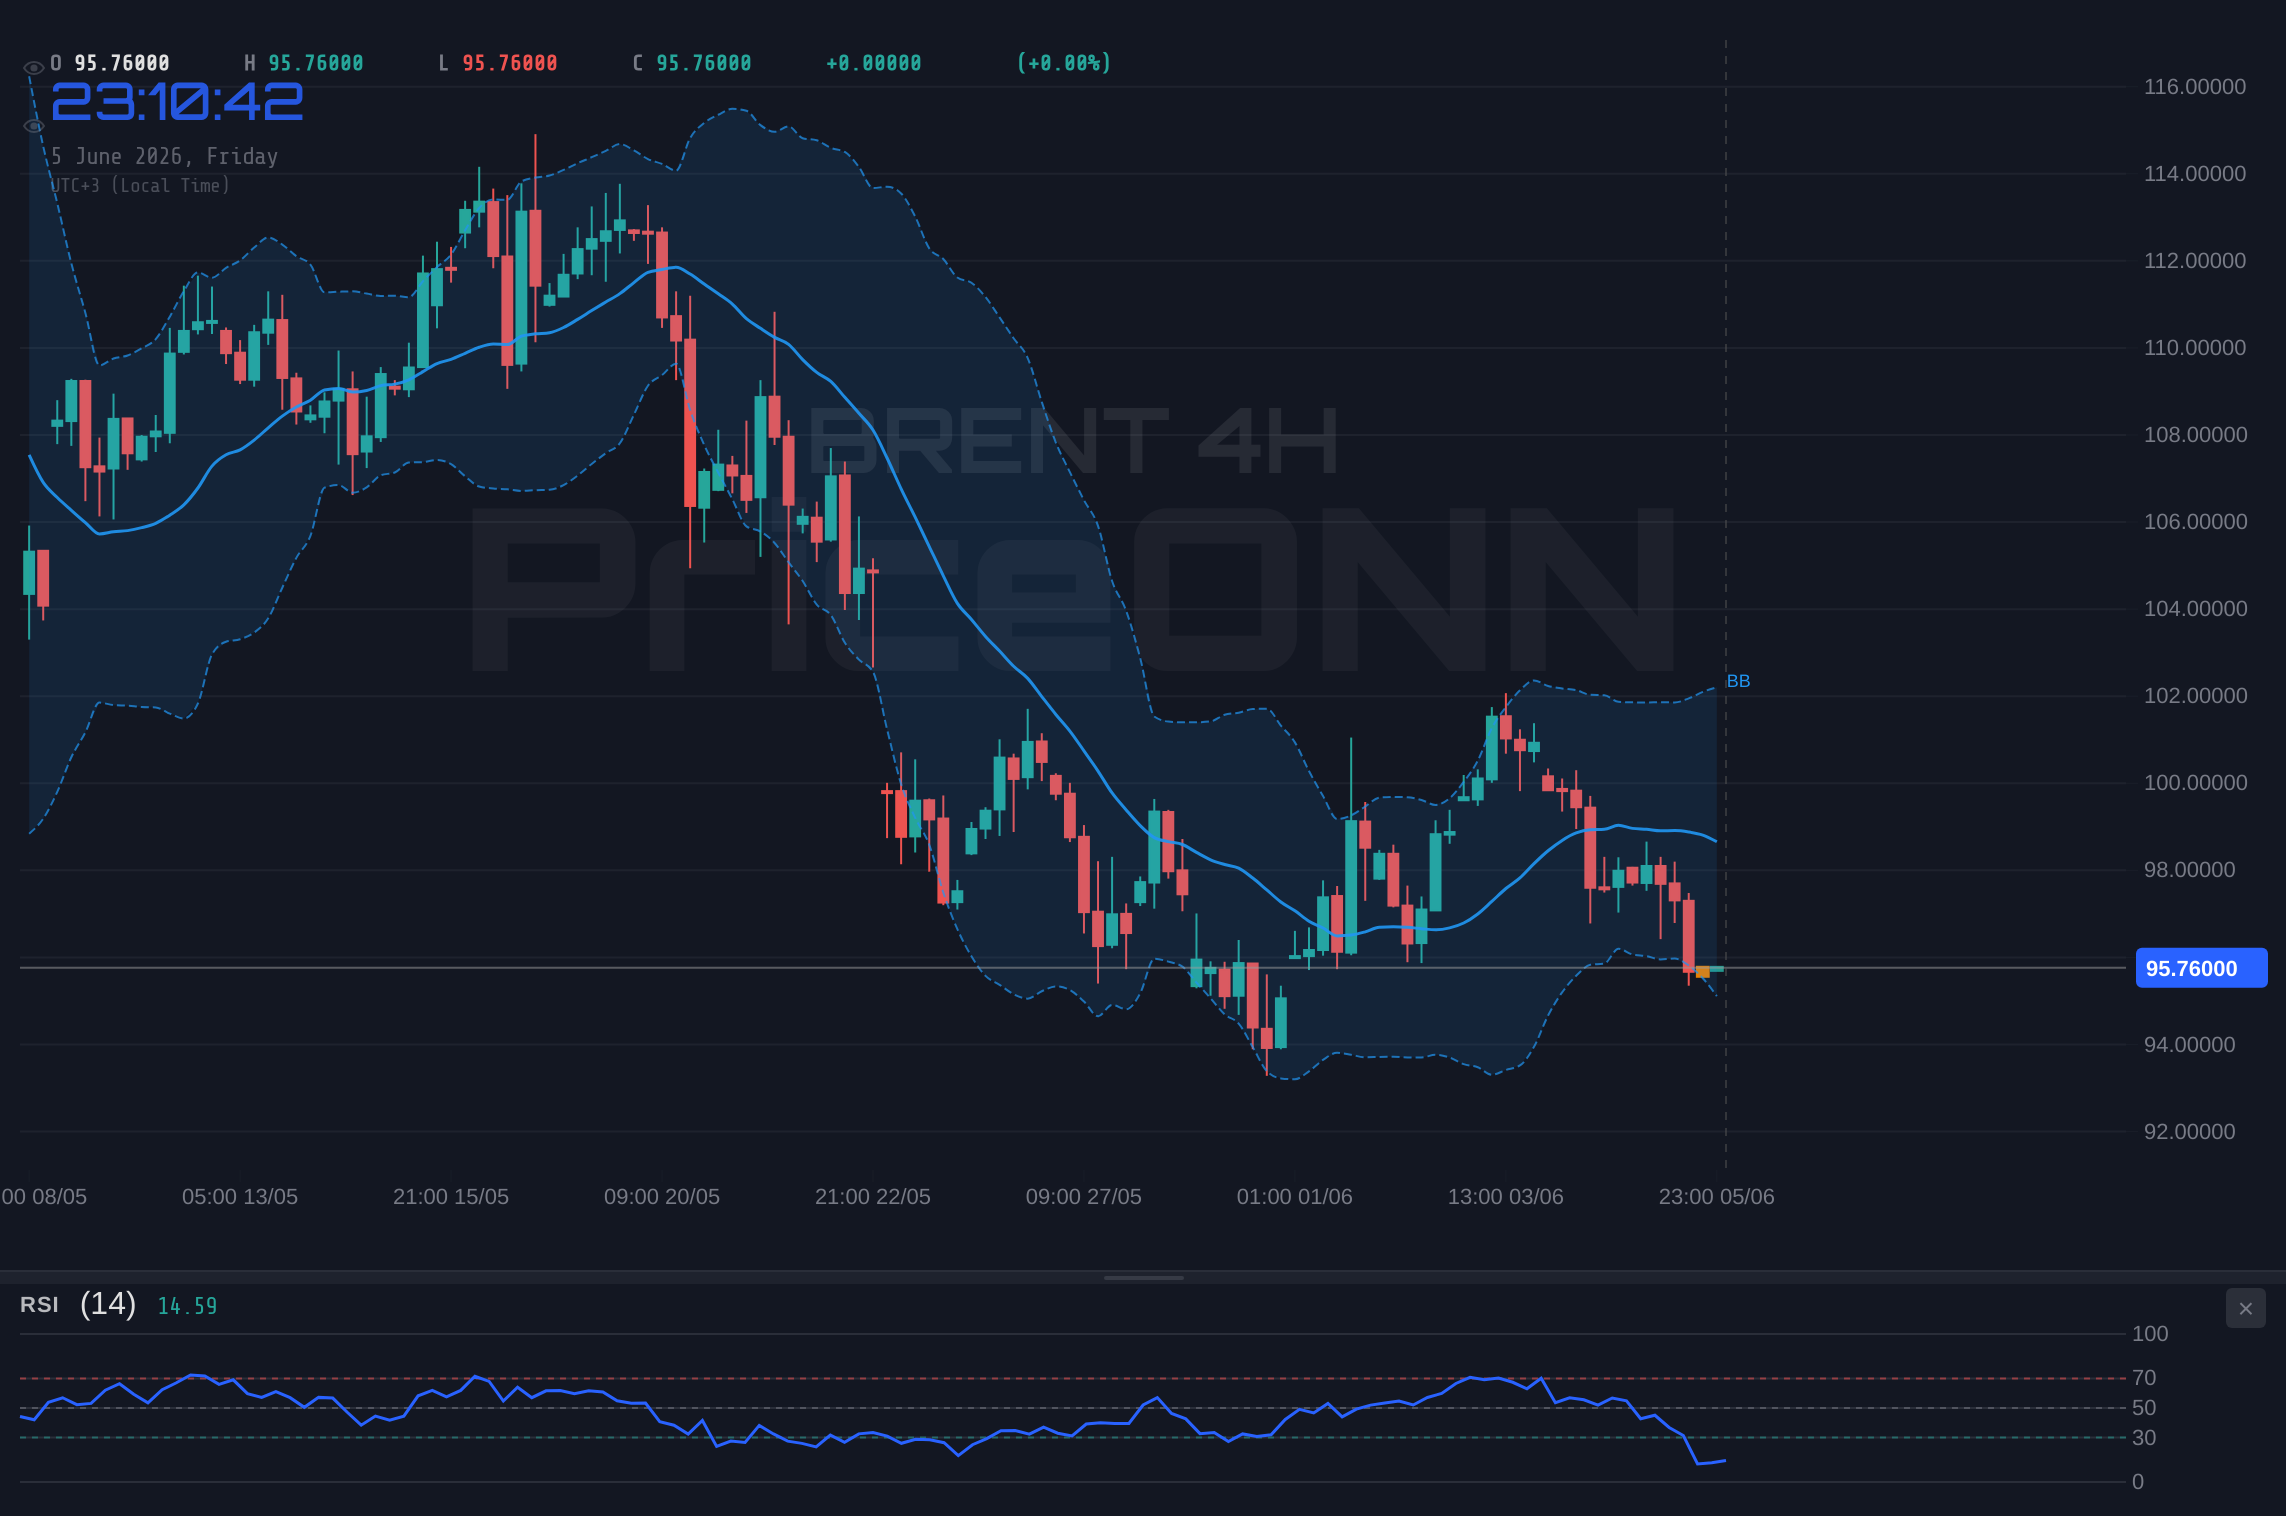Click the Close value 95.76000
Screen dimensions: 2286x1516
(x=704, y=63)
